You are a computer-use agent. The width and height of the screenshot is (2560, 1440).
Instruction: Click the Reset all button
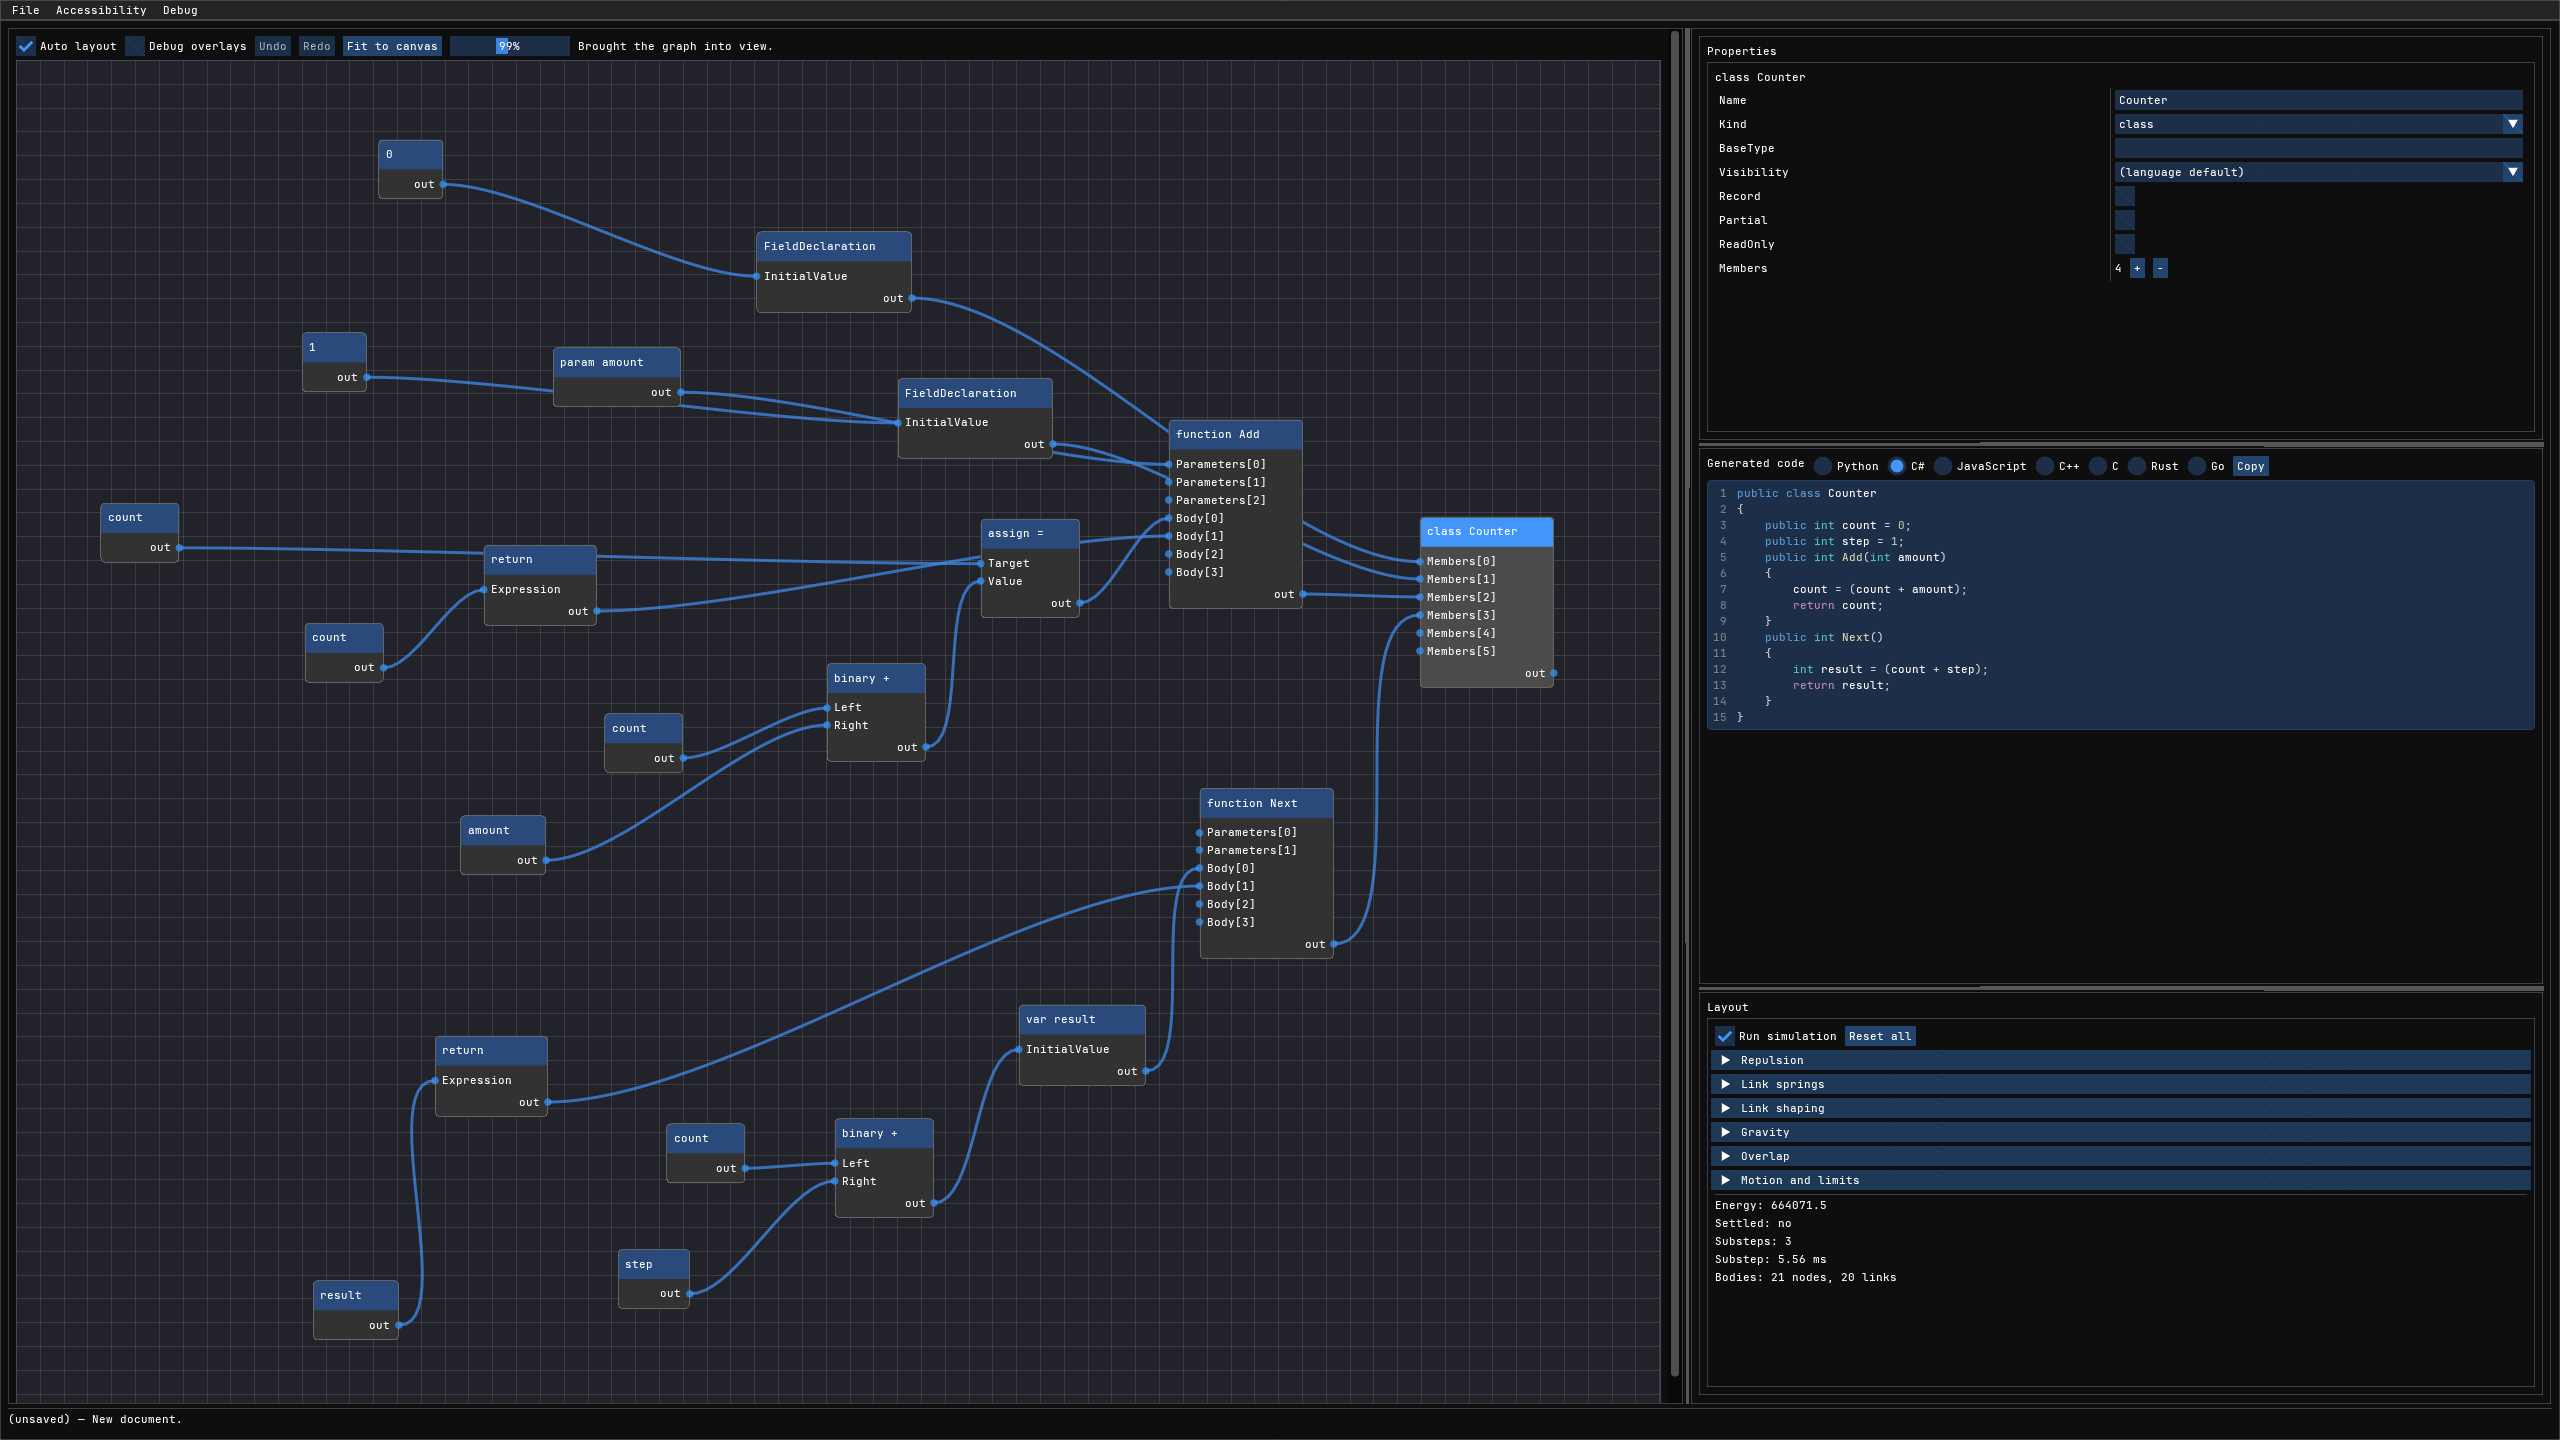click(1880, 1036)
